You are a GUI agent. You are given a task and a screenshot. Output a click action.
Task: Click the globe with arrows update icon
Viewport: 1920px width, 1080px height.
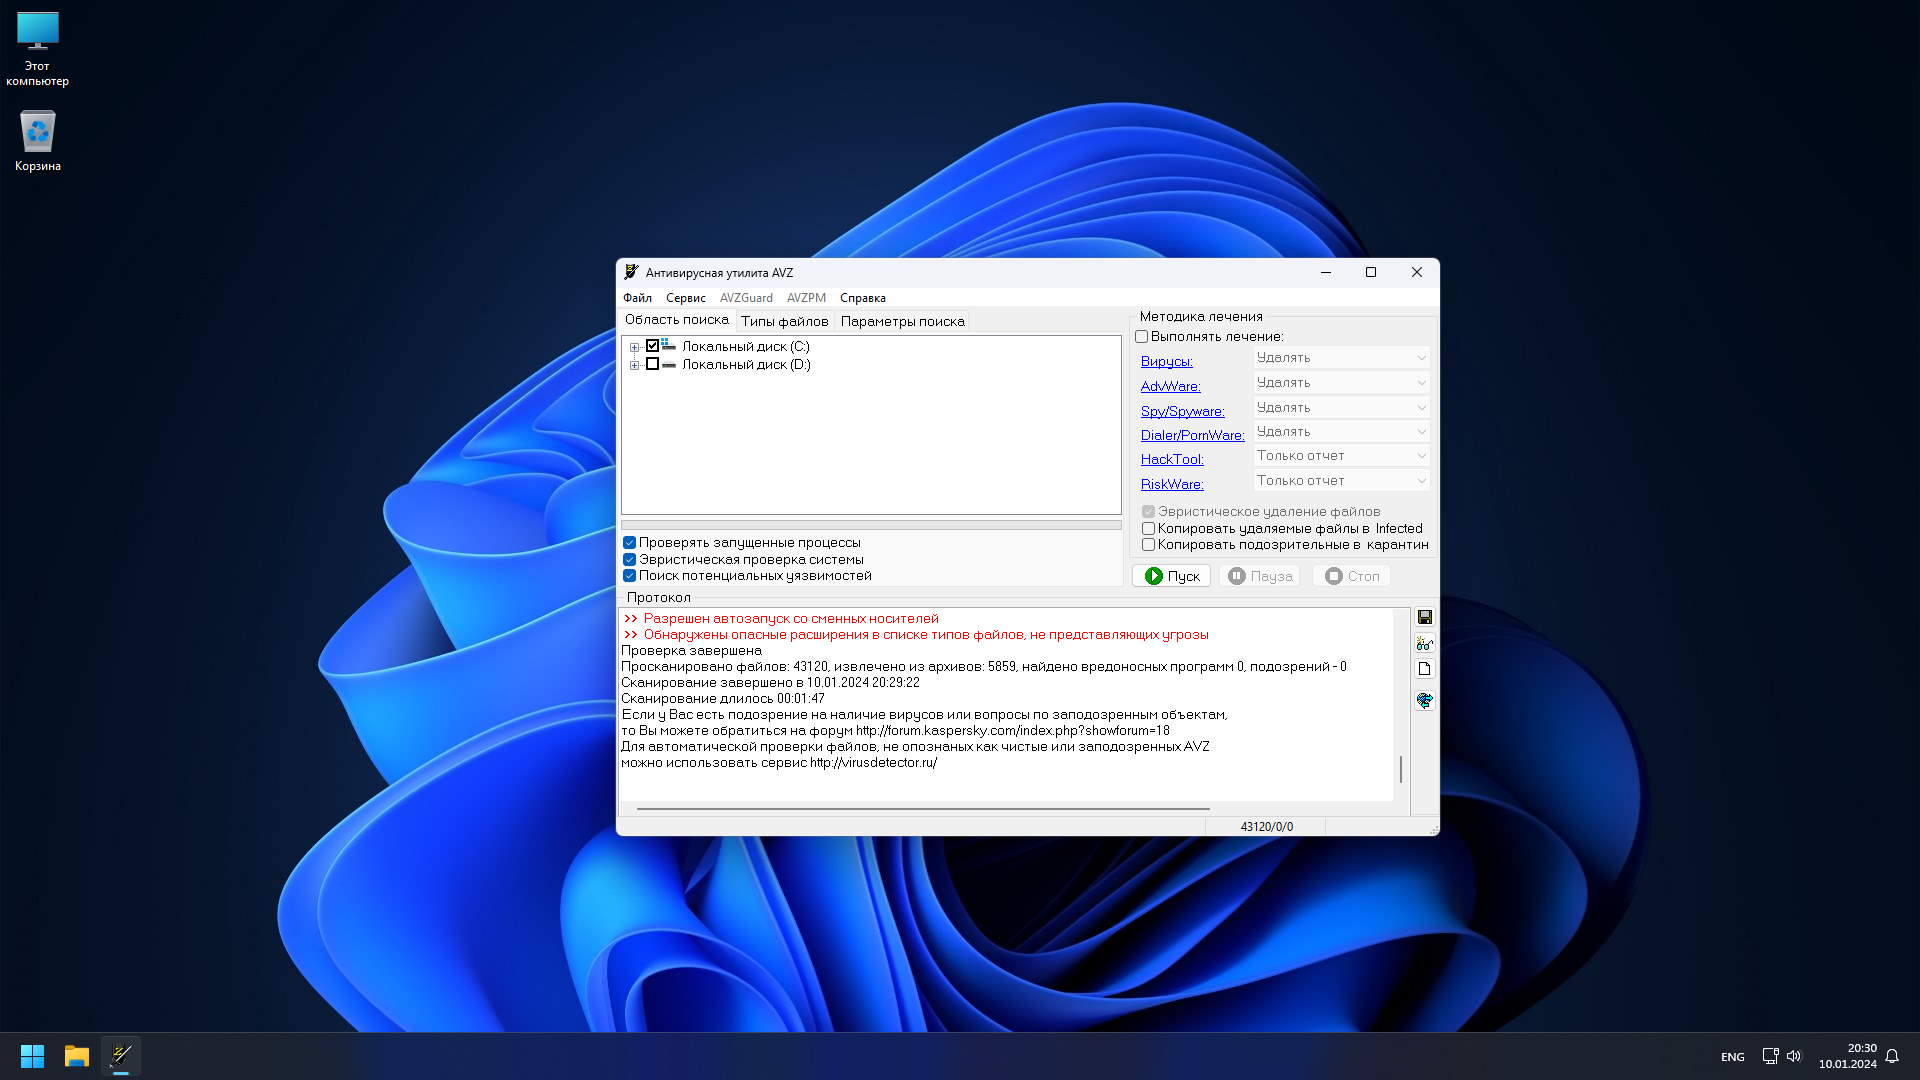coord(1424,700)
